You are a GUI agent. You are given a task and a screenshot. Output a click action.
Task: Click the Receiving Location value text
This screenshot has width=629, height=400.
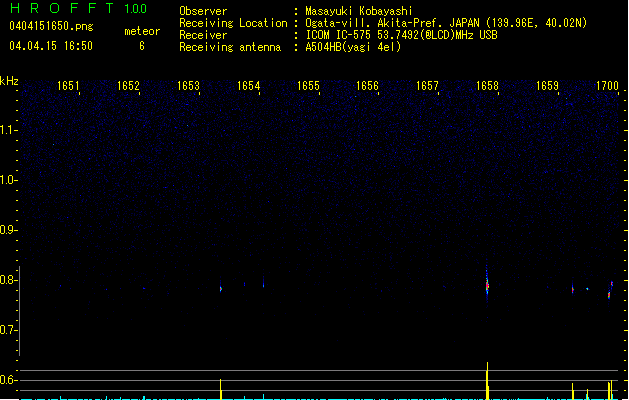click(446, 23)
